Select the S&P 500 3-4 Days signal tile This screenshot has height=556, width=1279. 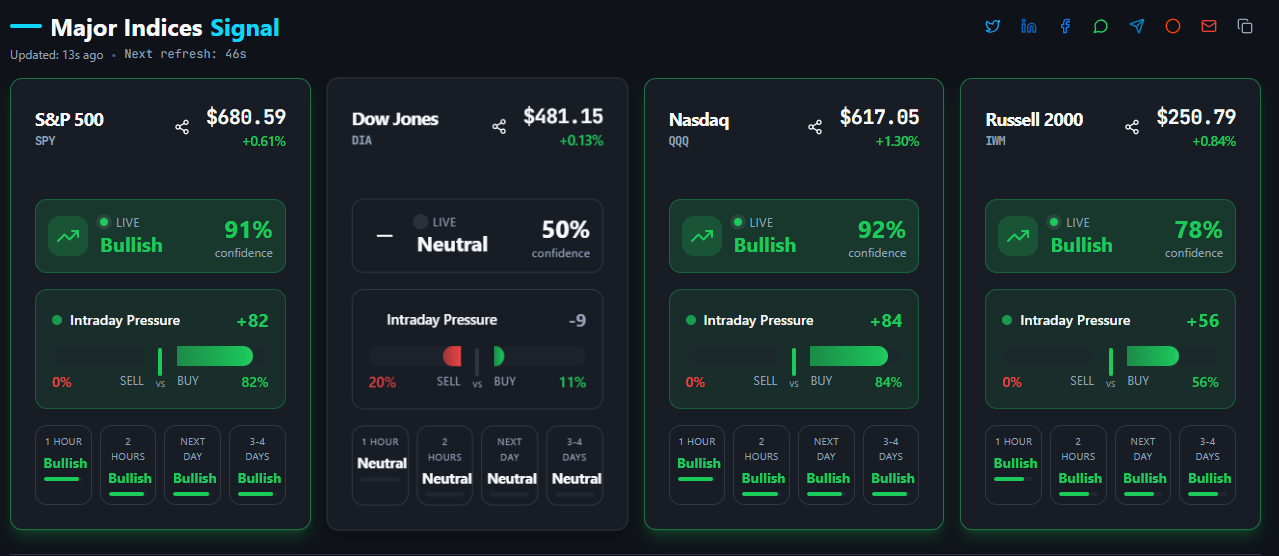pyautogui.click(x=259, y=465)
